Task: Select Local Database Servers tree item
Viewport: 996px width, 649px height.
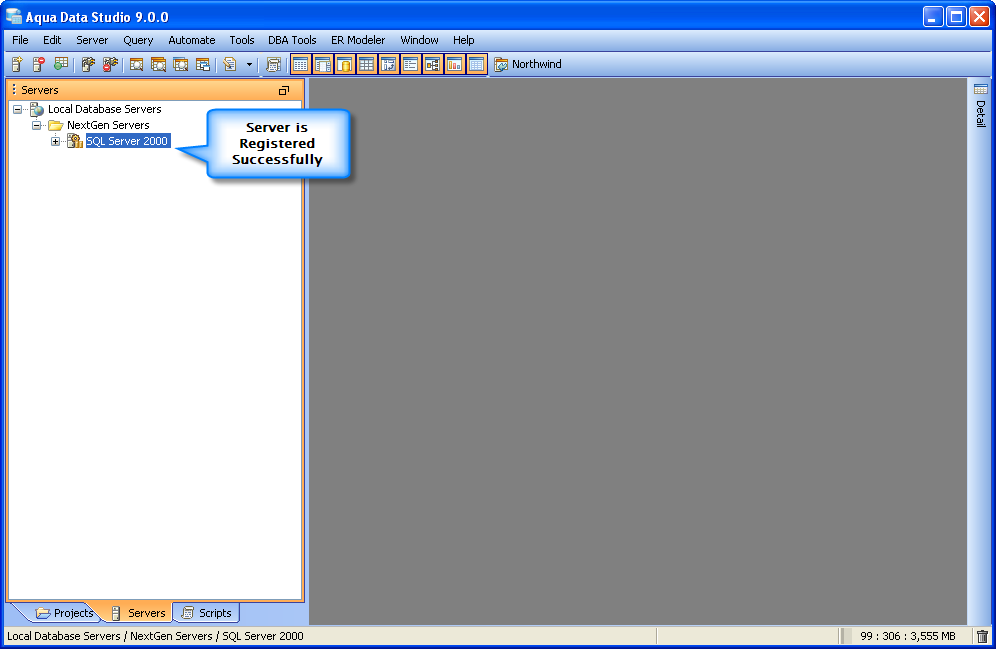Action: [x=104, y=109]
